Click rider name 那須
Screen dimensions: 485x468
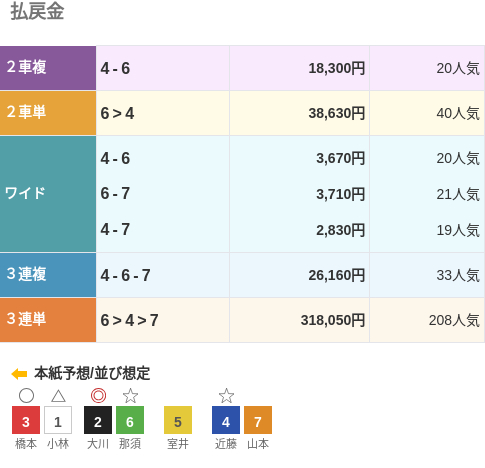point(130,444)
